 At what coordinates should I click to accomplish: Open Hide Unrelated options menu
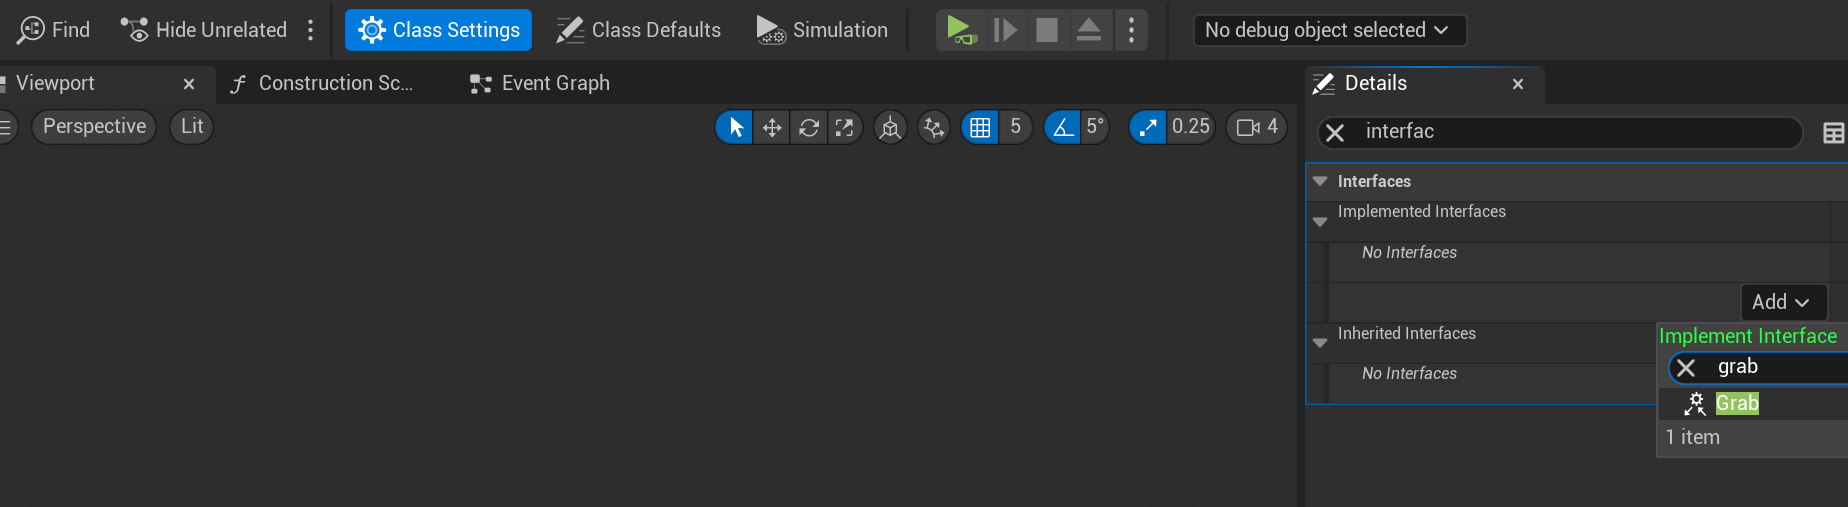pos(311,30)
